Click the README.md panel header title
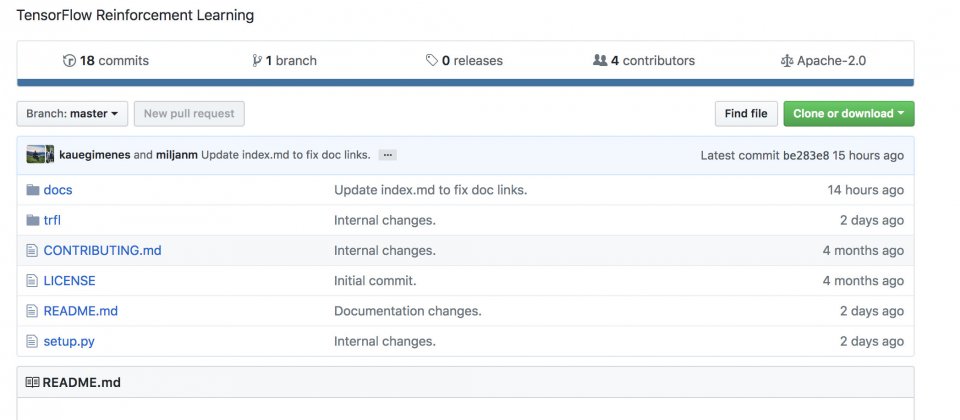Screen dimensions: 960x420 coord(81,383)
